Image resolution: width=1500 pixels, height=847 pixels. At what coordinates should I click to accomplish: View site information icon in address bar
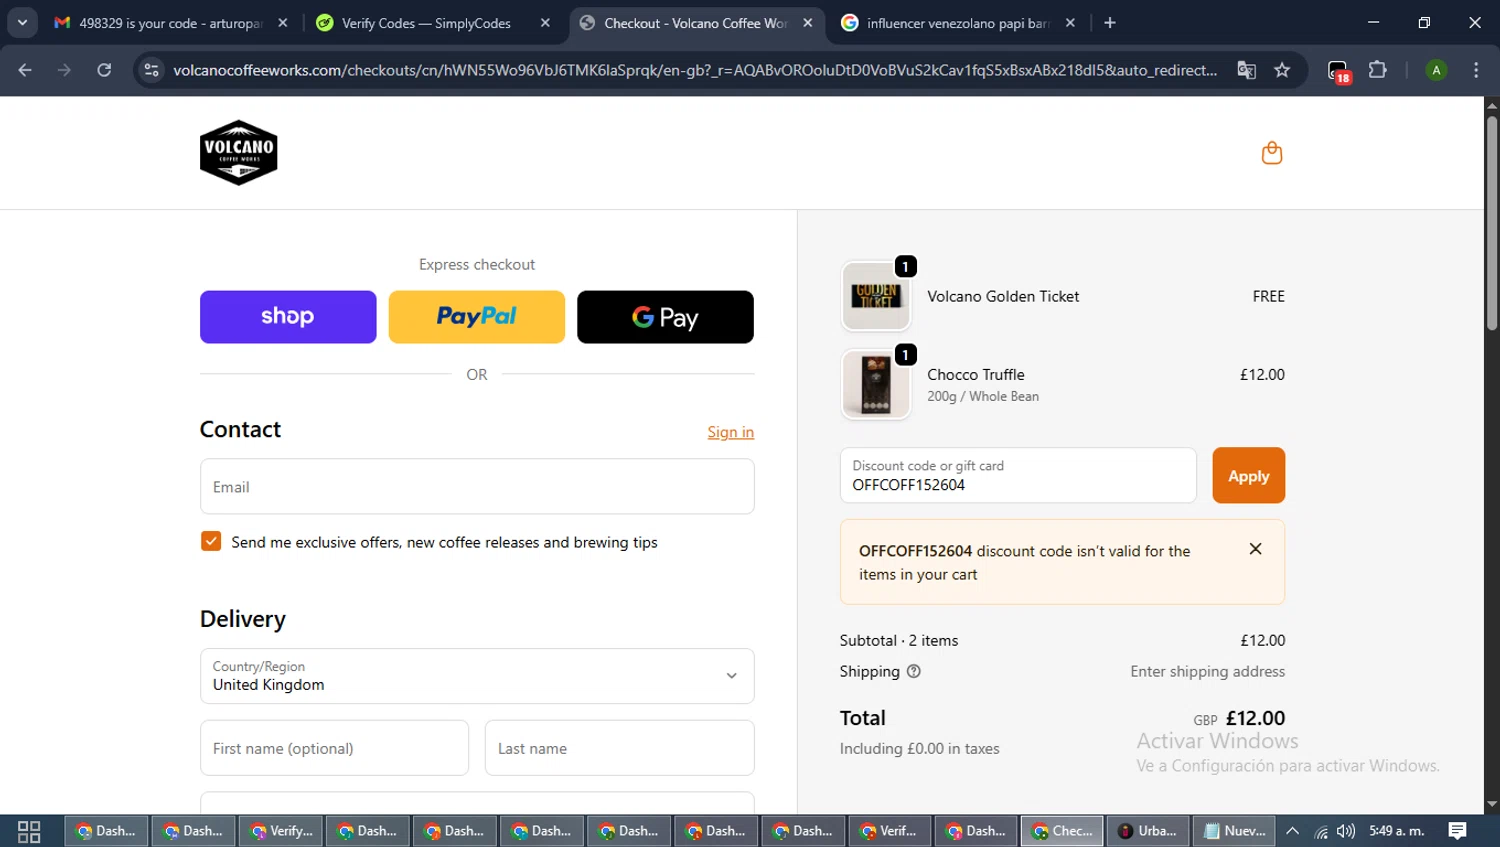click(x=151, y=70)
